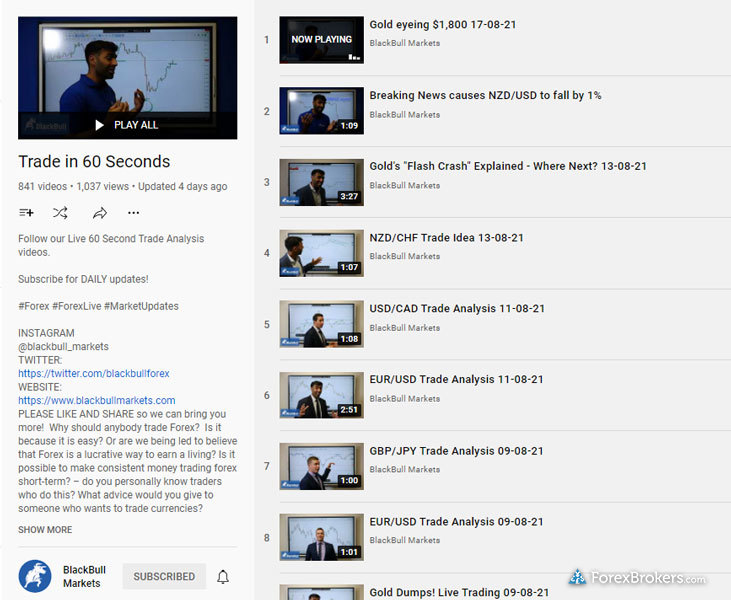The width and height of the screenshot is (731, 600).
Task: Visit the blackbullmarkets.com website link
Action: click(97, 400)
